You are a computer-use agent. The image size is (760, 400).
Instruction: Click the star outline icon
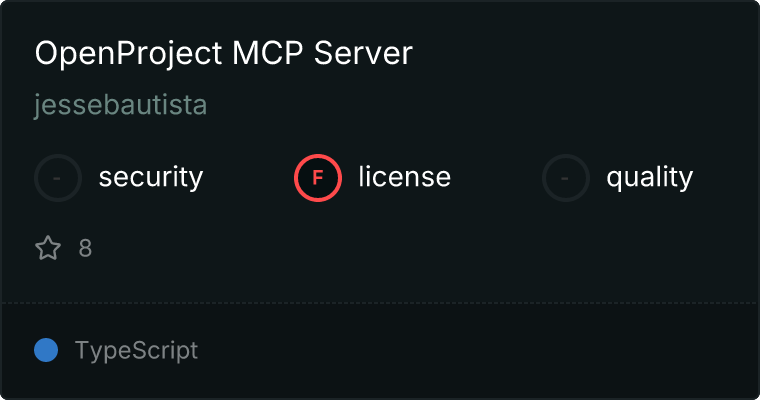tap(48, 248)
